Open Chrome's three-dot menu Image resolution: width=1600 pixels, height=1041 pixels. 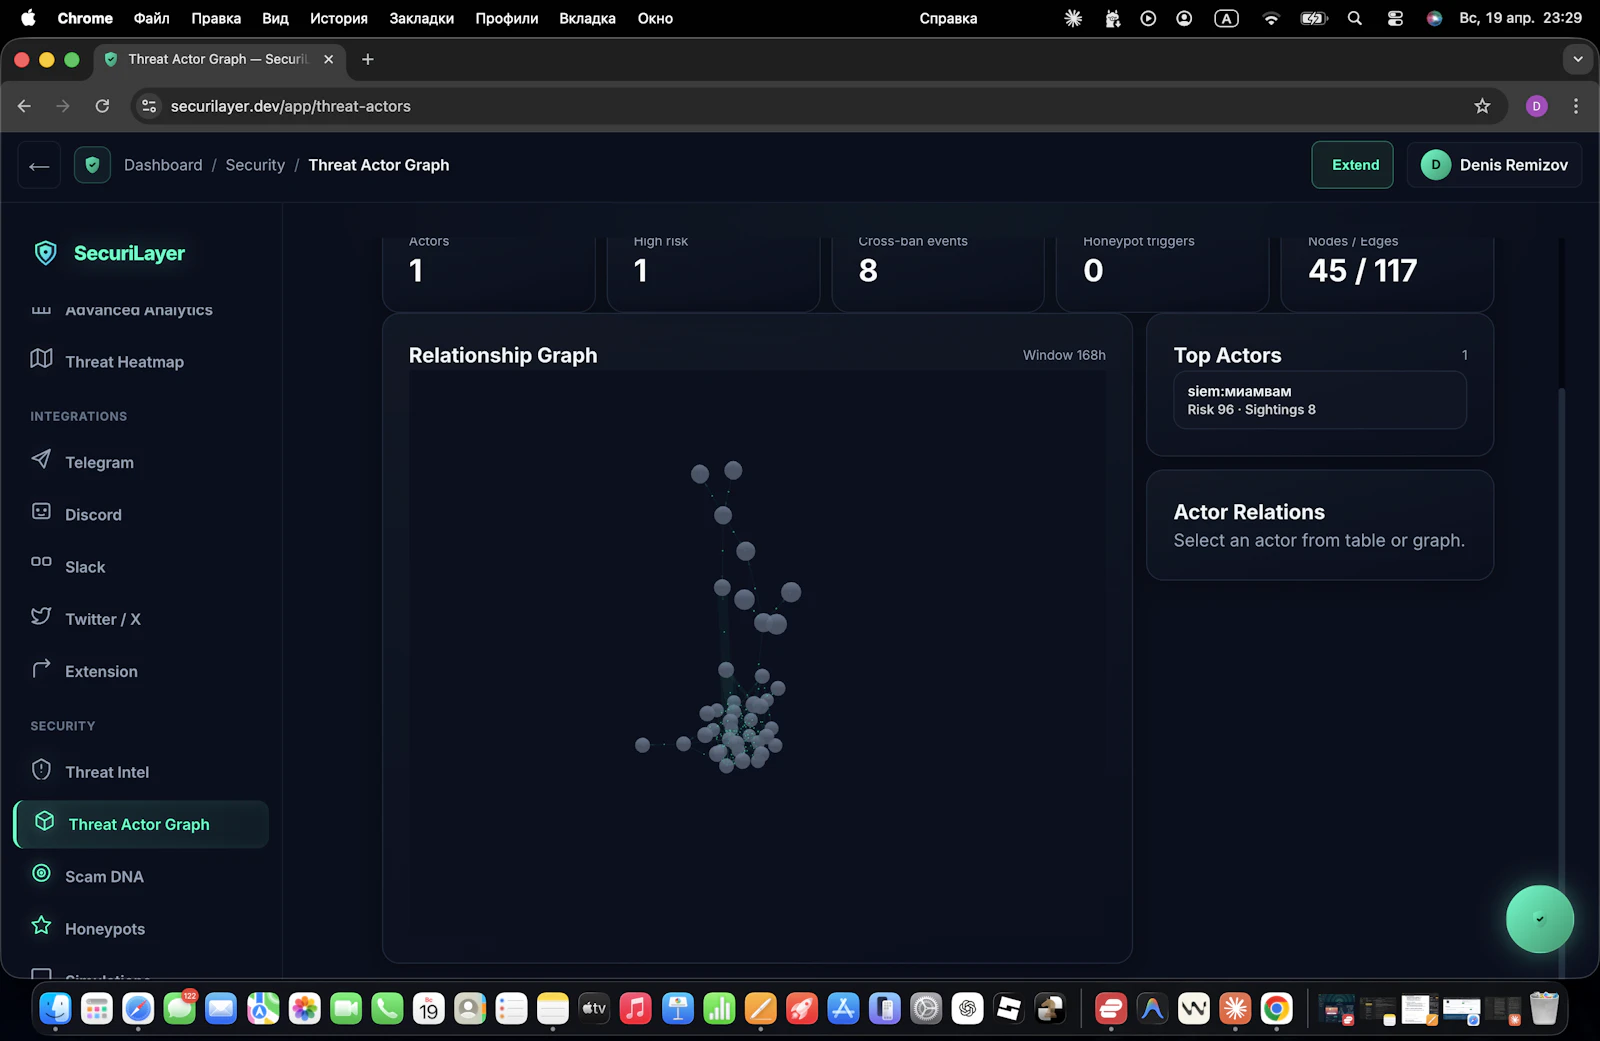[x=1575, y=106]
